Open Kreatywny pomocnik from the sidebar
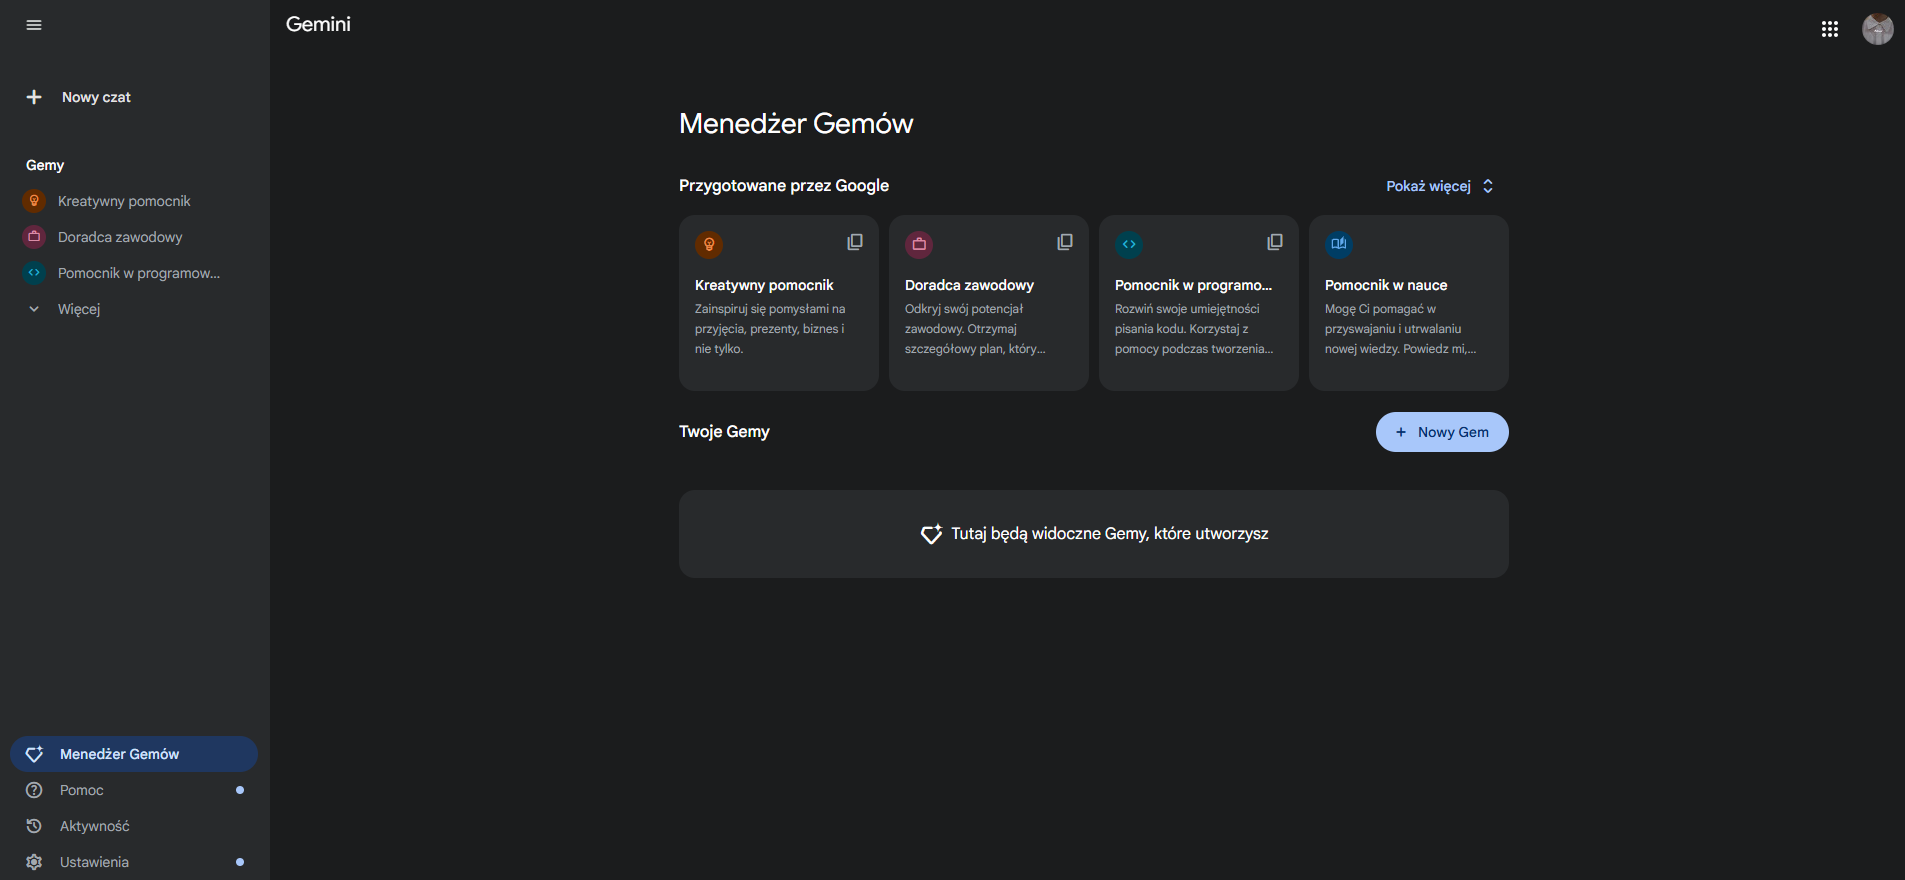The height and width of the screenshot is (880, 1905). click(x=124, y=201)
